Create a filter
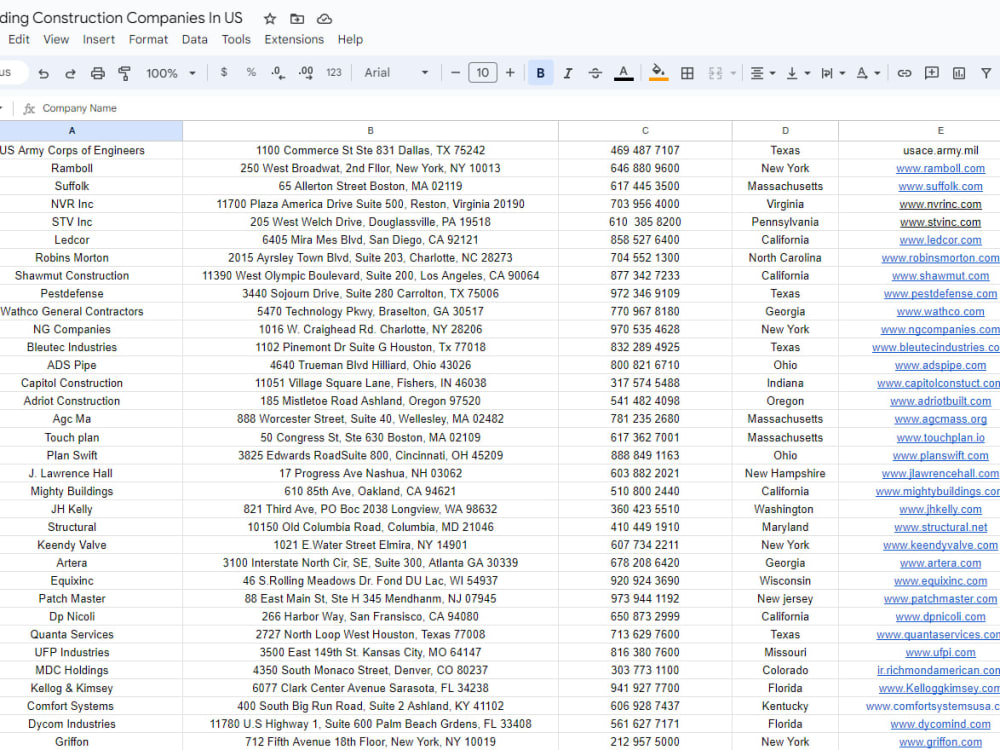The width and height of the screenshot is (1000, 750). pyautogui.click(x=986, y=73)
